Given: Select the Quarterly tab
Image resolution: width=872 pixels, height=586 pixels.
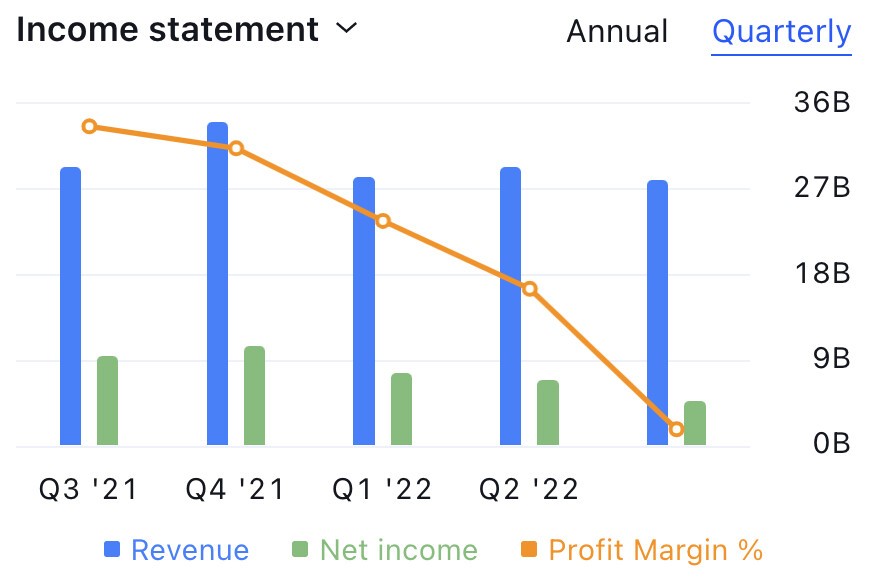Looking at the screenshot, I should [781, 32].
